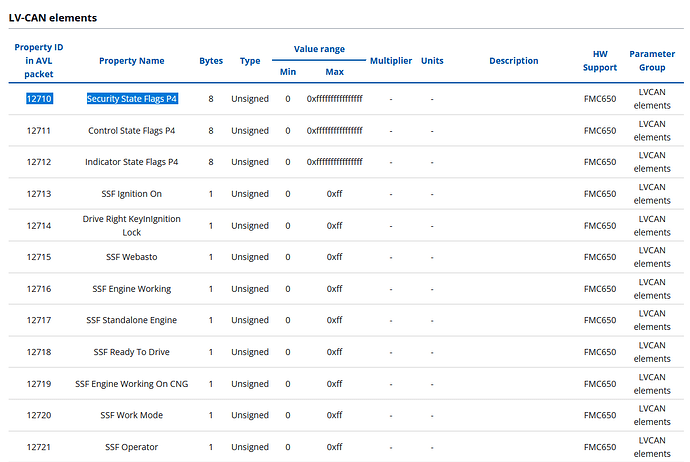Click the 'SSF Engine Working On CNG' cell

pos(132,384)
